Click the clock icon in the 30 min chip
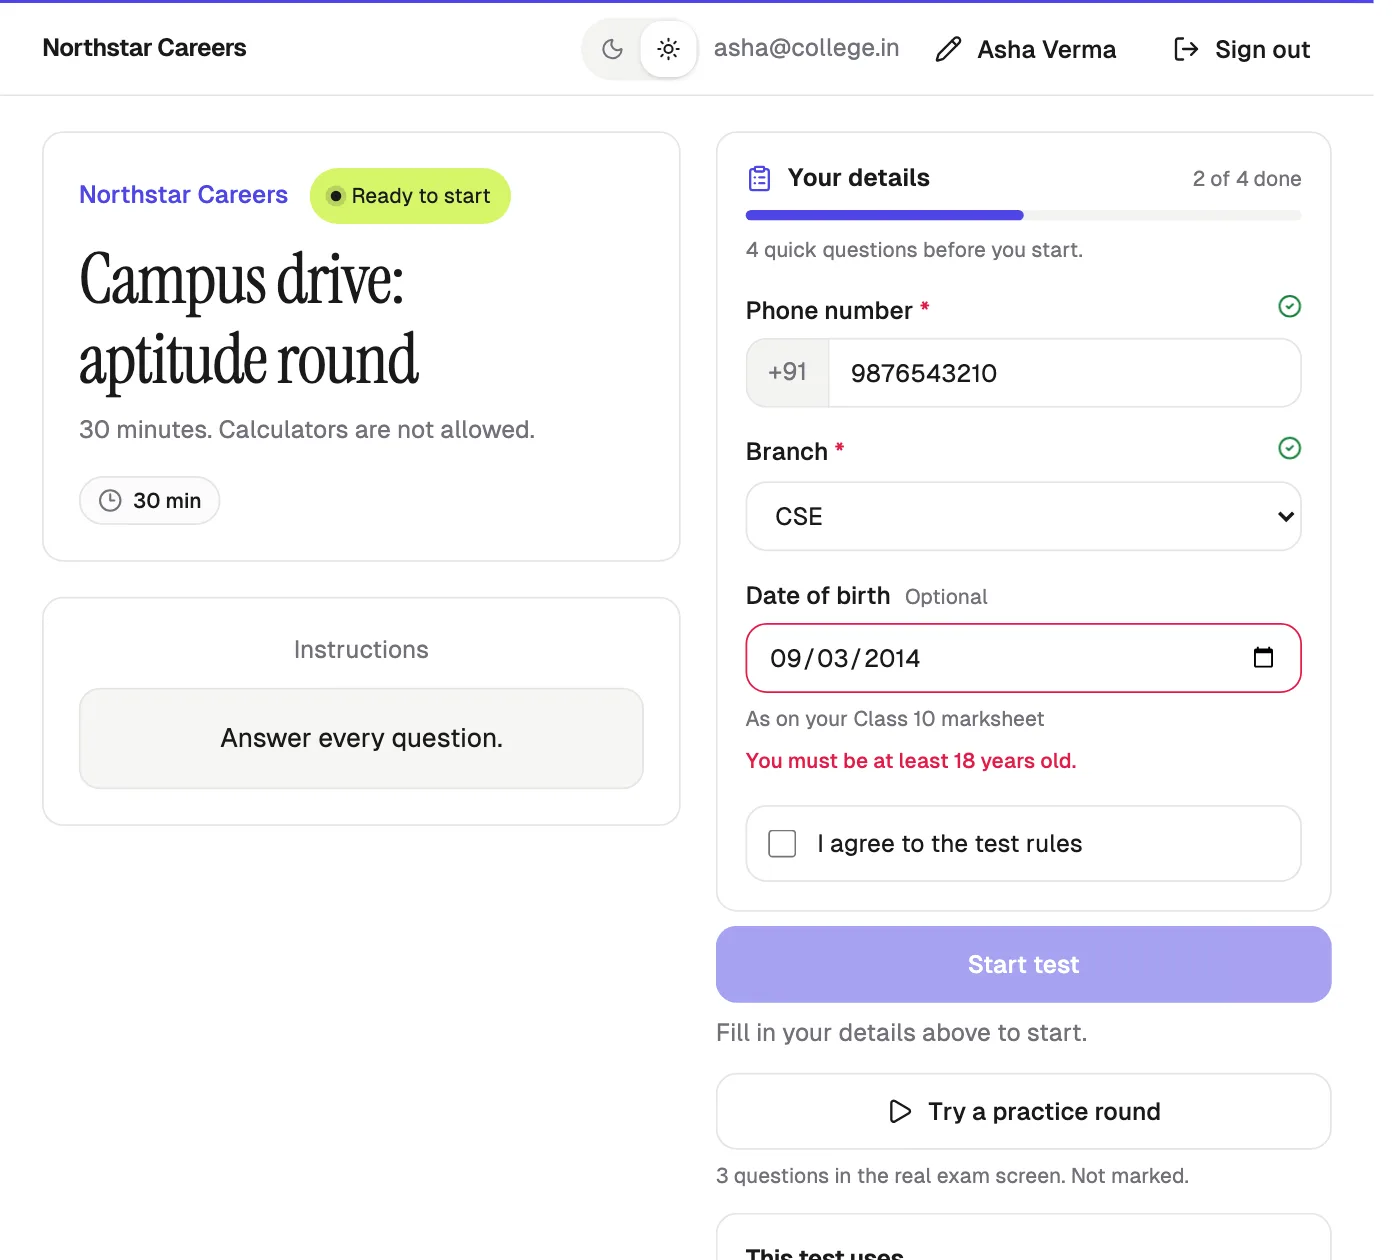 pos(110,500)
